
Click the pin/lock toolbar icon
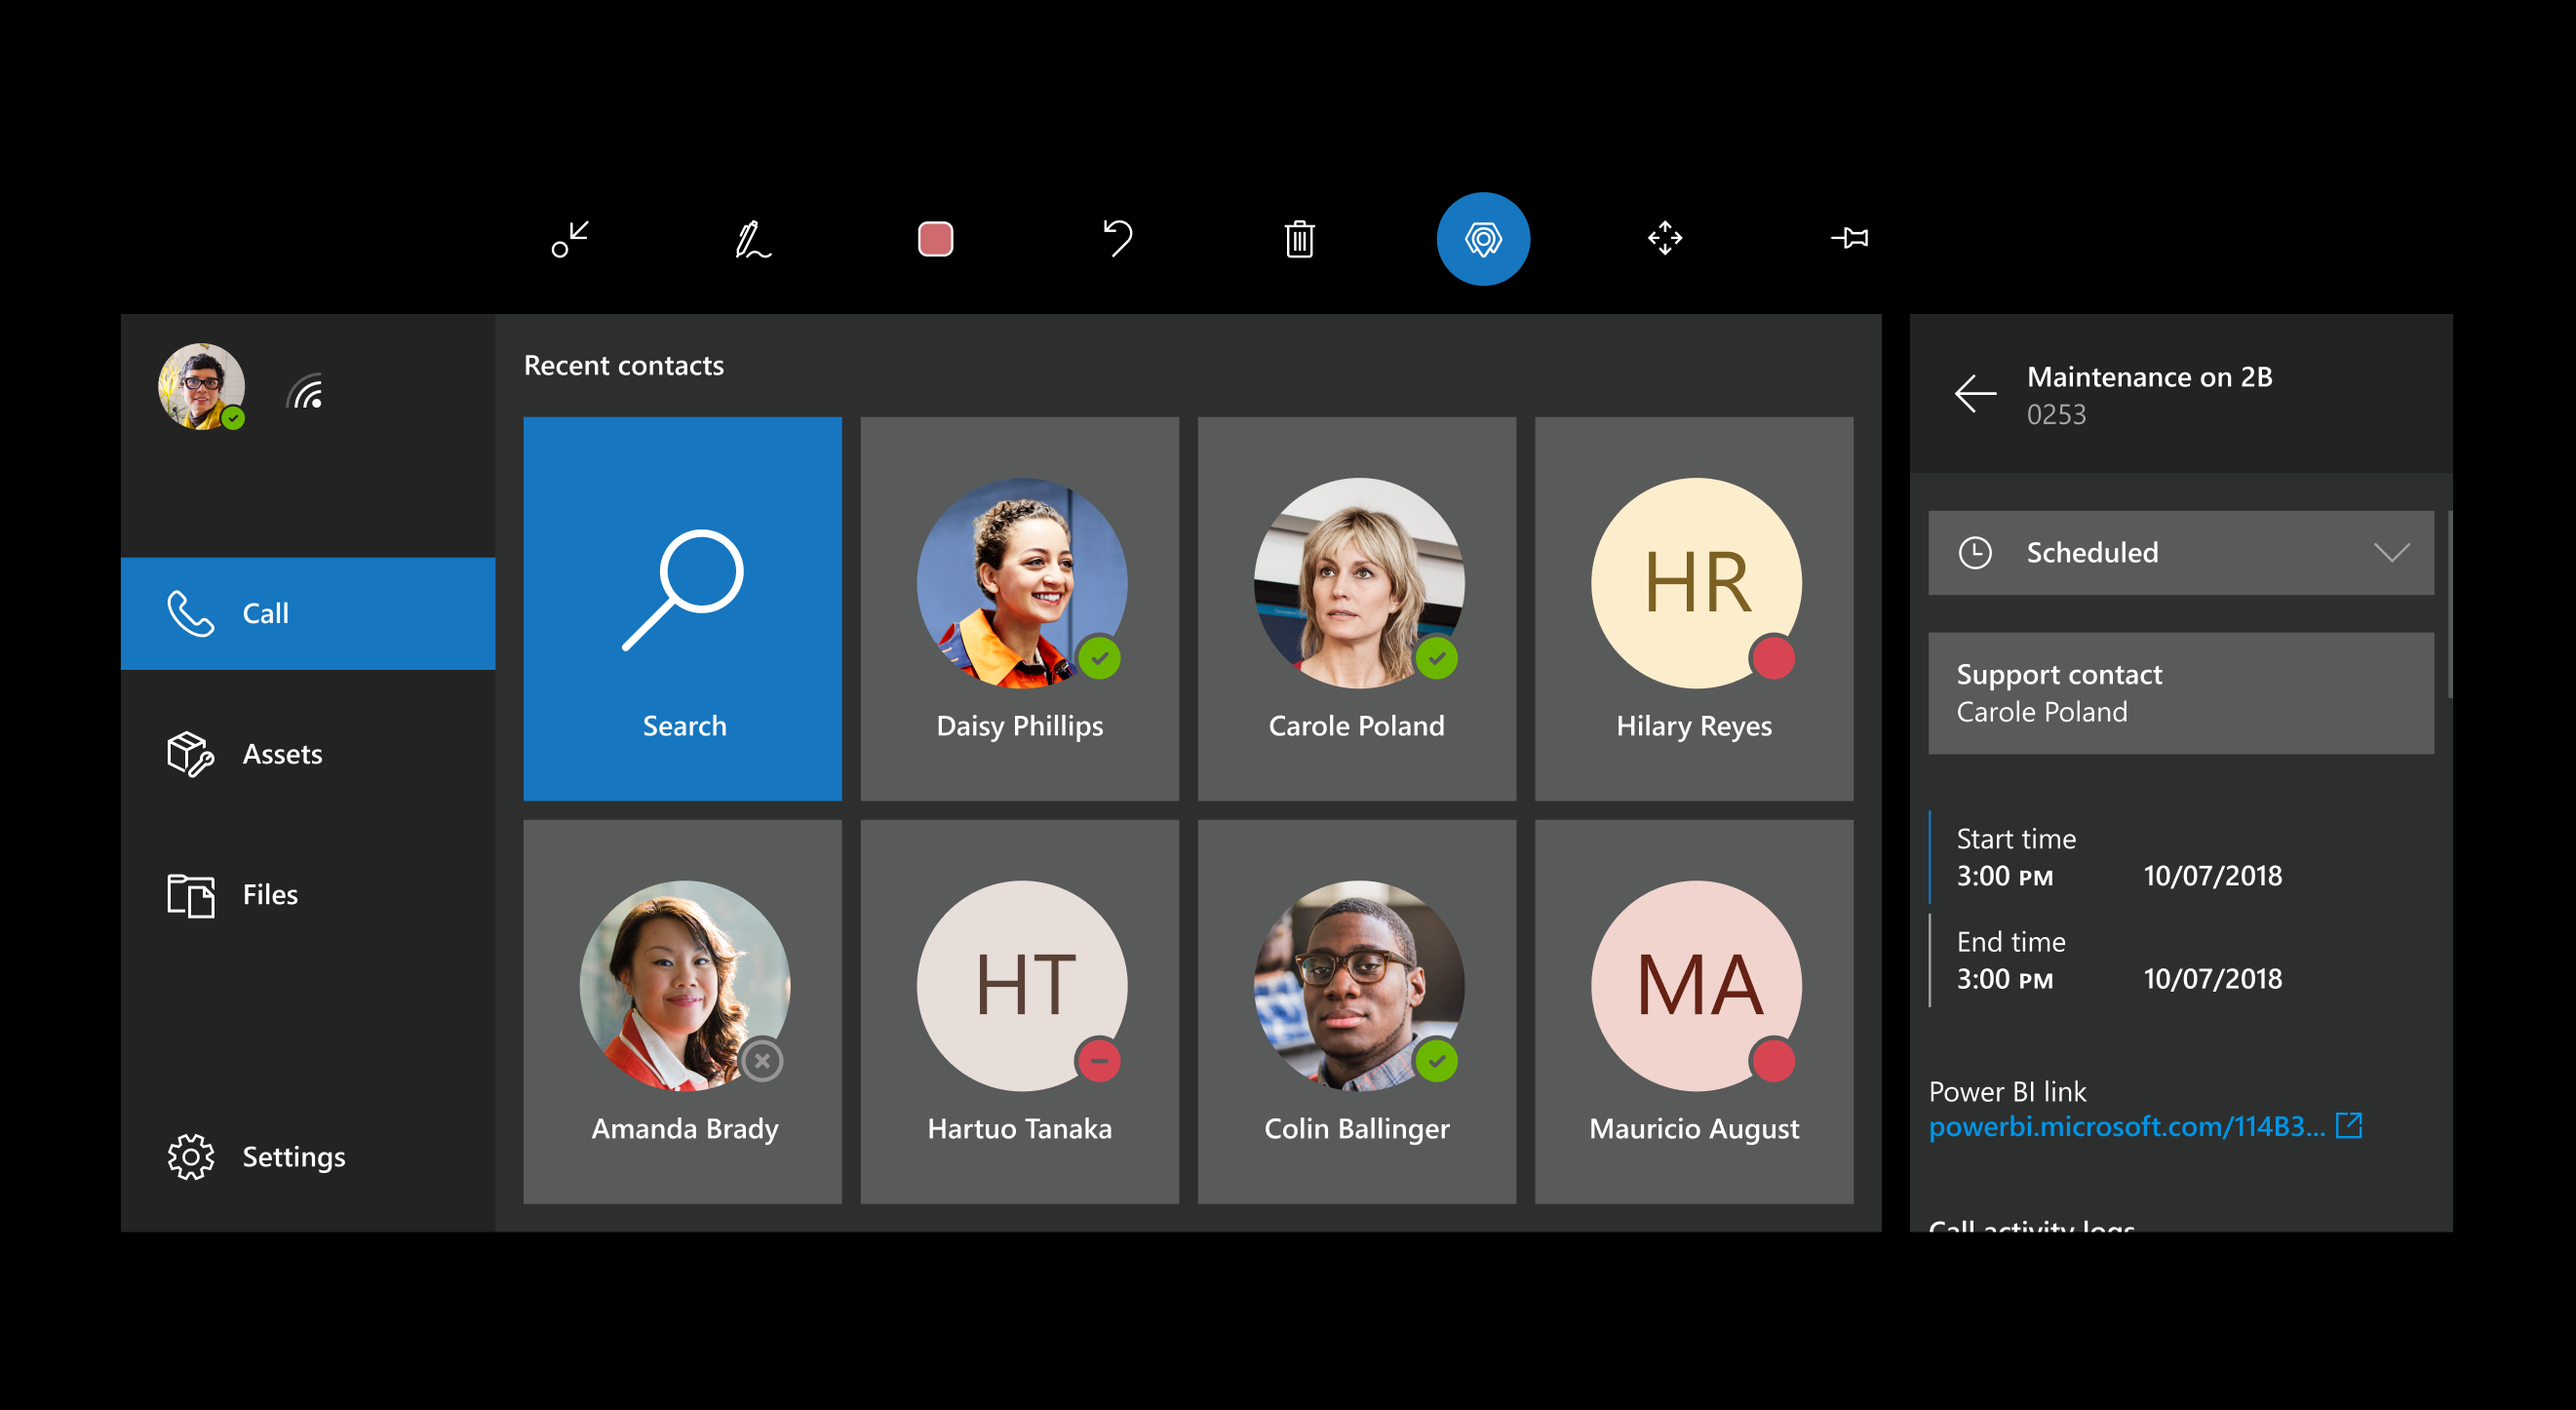(x=1847, y=240)
